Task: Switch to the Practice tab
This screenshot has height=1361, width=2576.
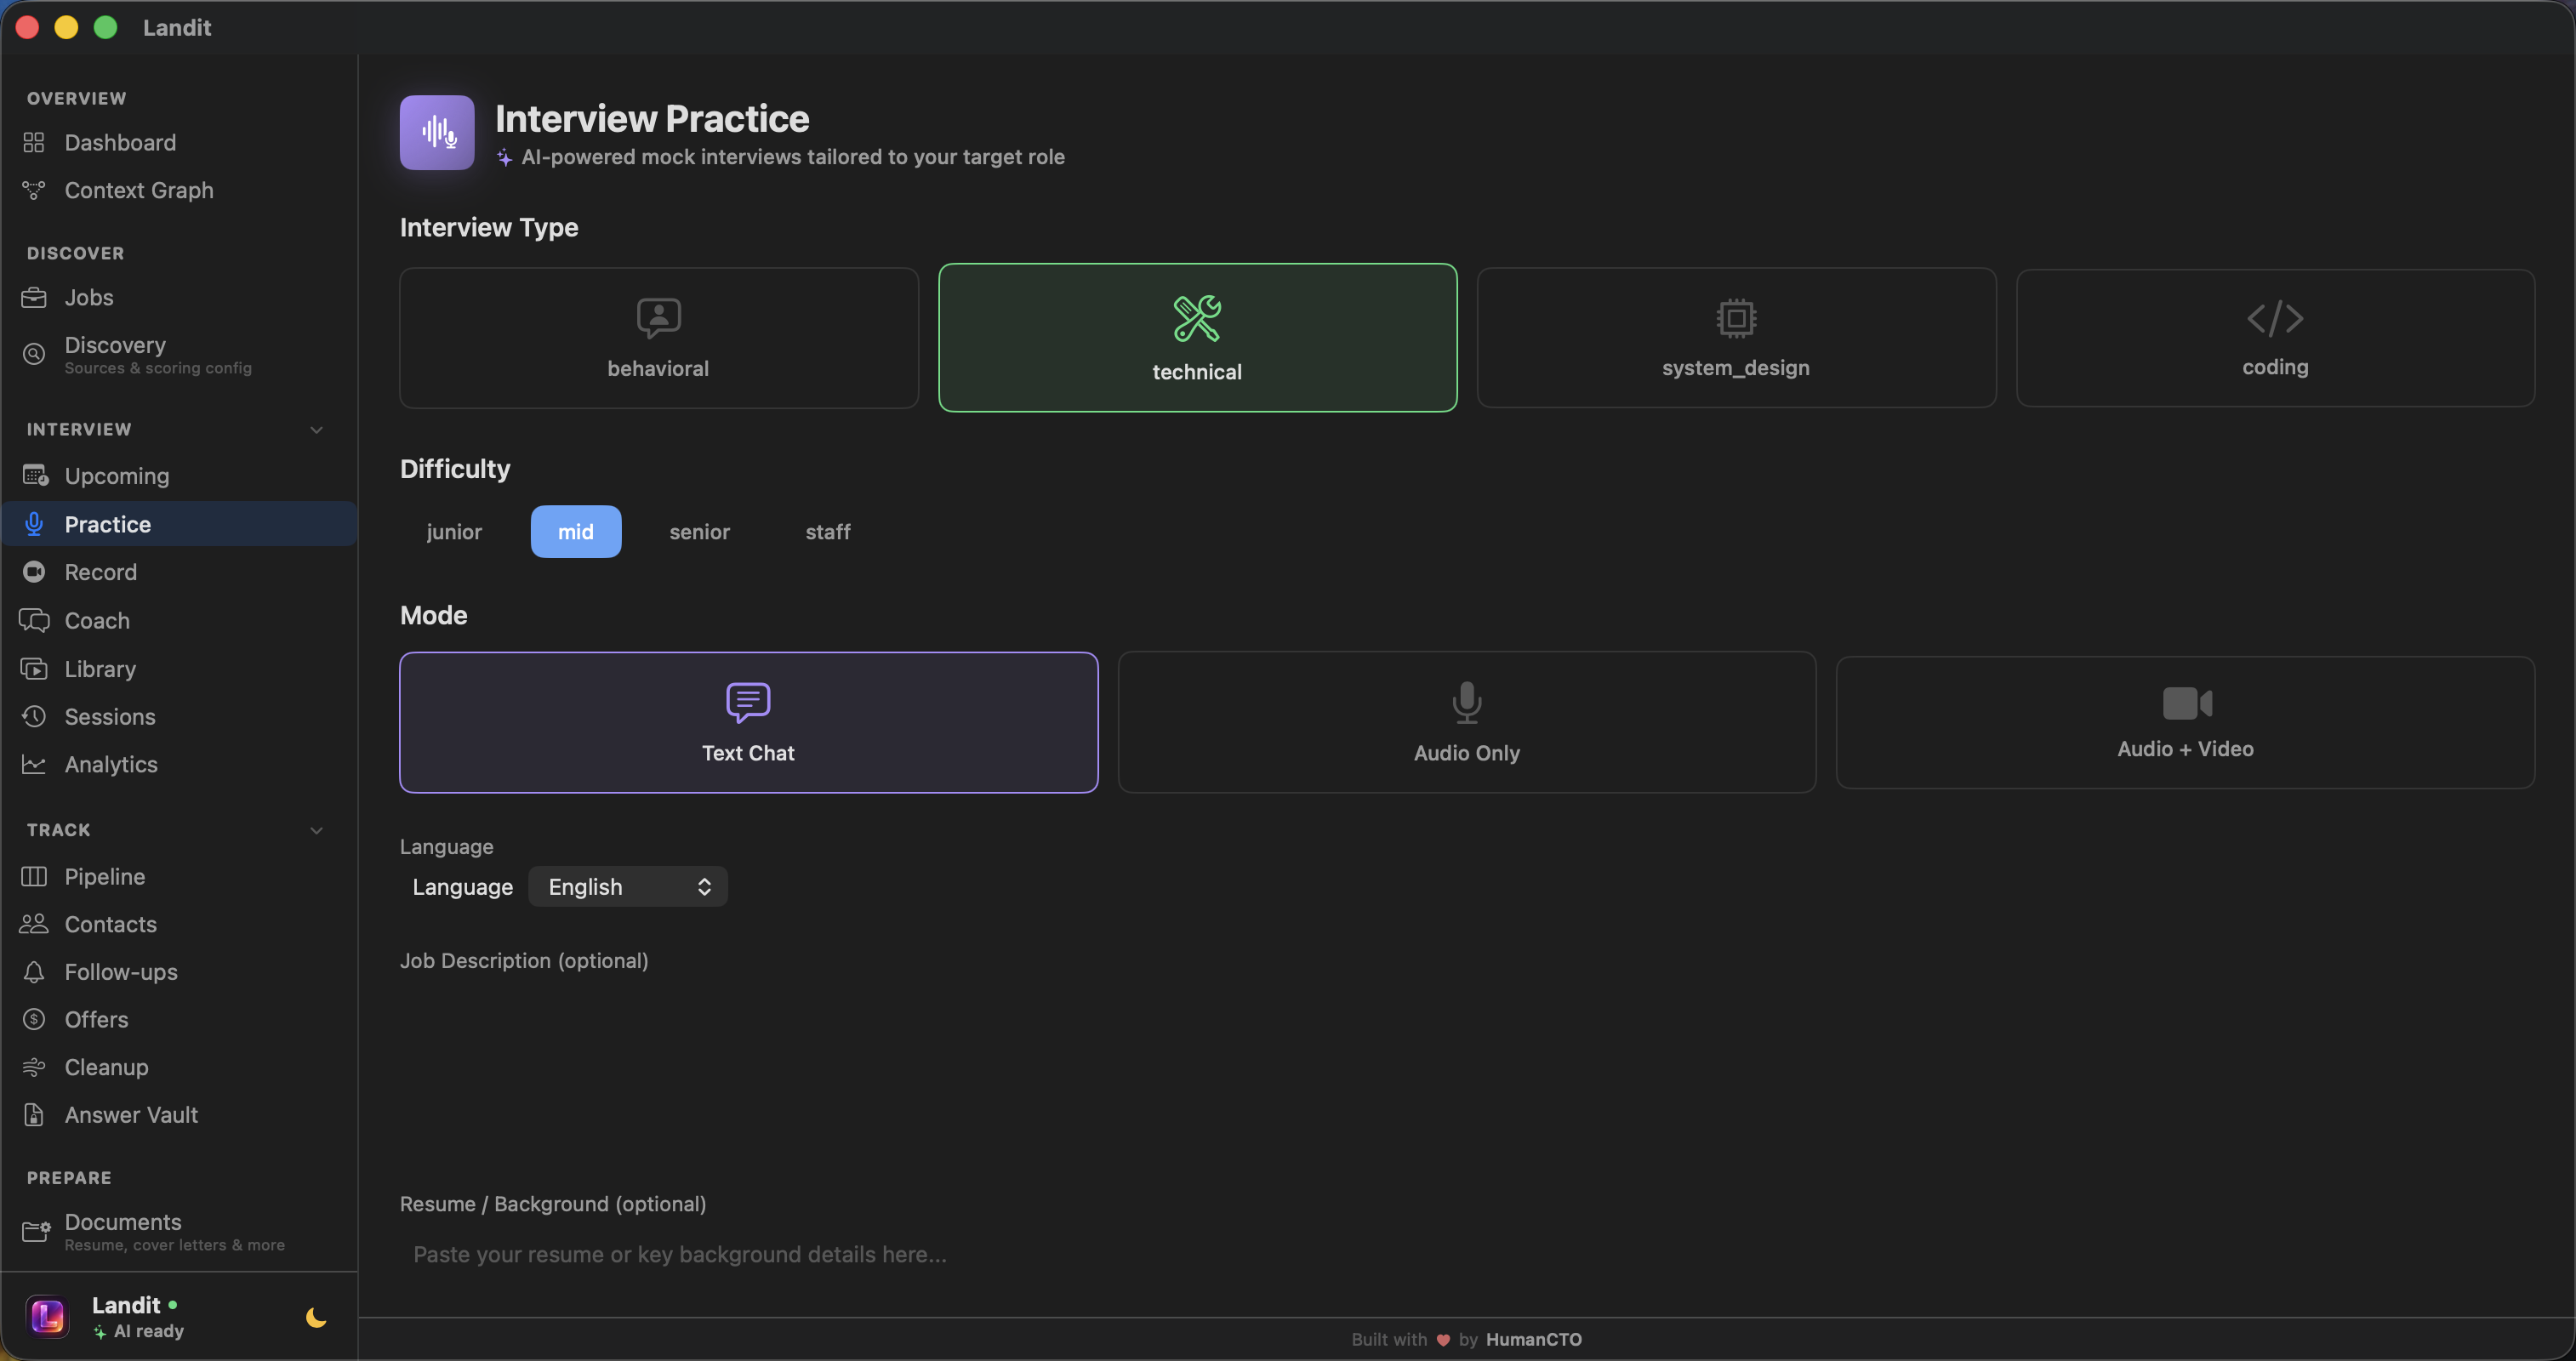Action: coord(111,523)
